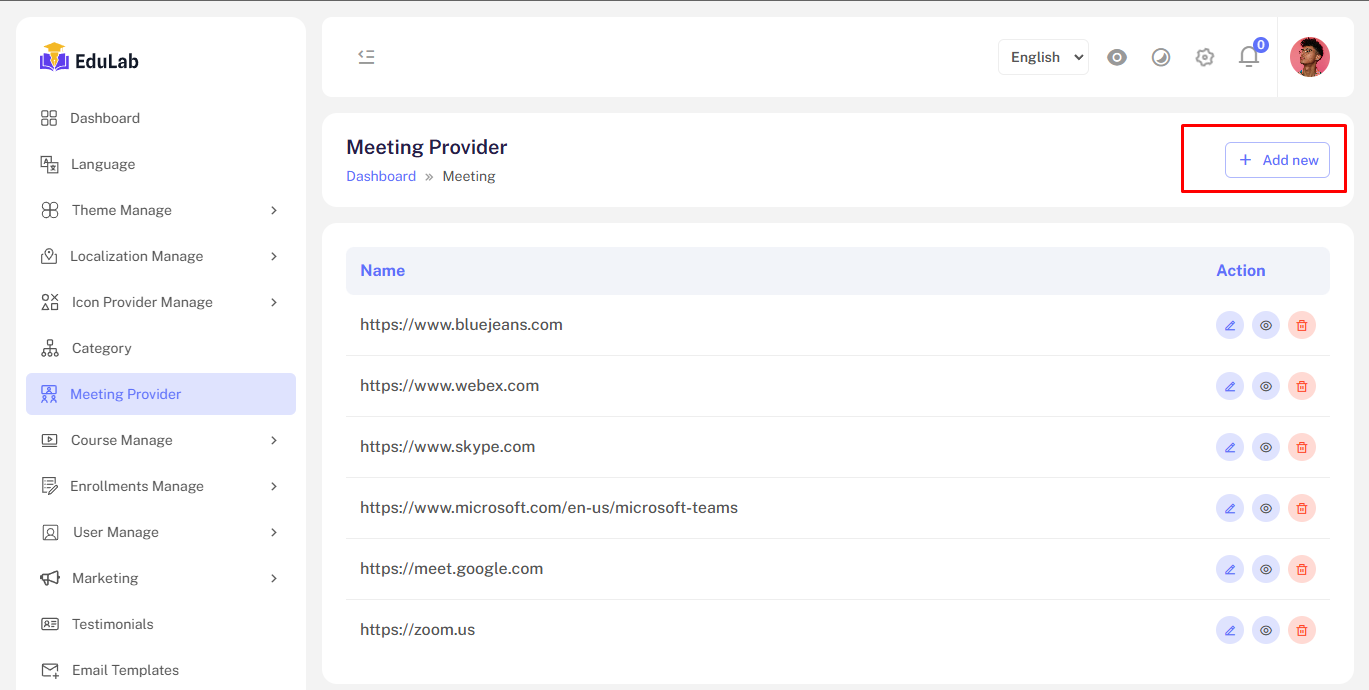Click the Add new button

1277,160
